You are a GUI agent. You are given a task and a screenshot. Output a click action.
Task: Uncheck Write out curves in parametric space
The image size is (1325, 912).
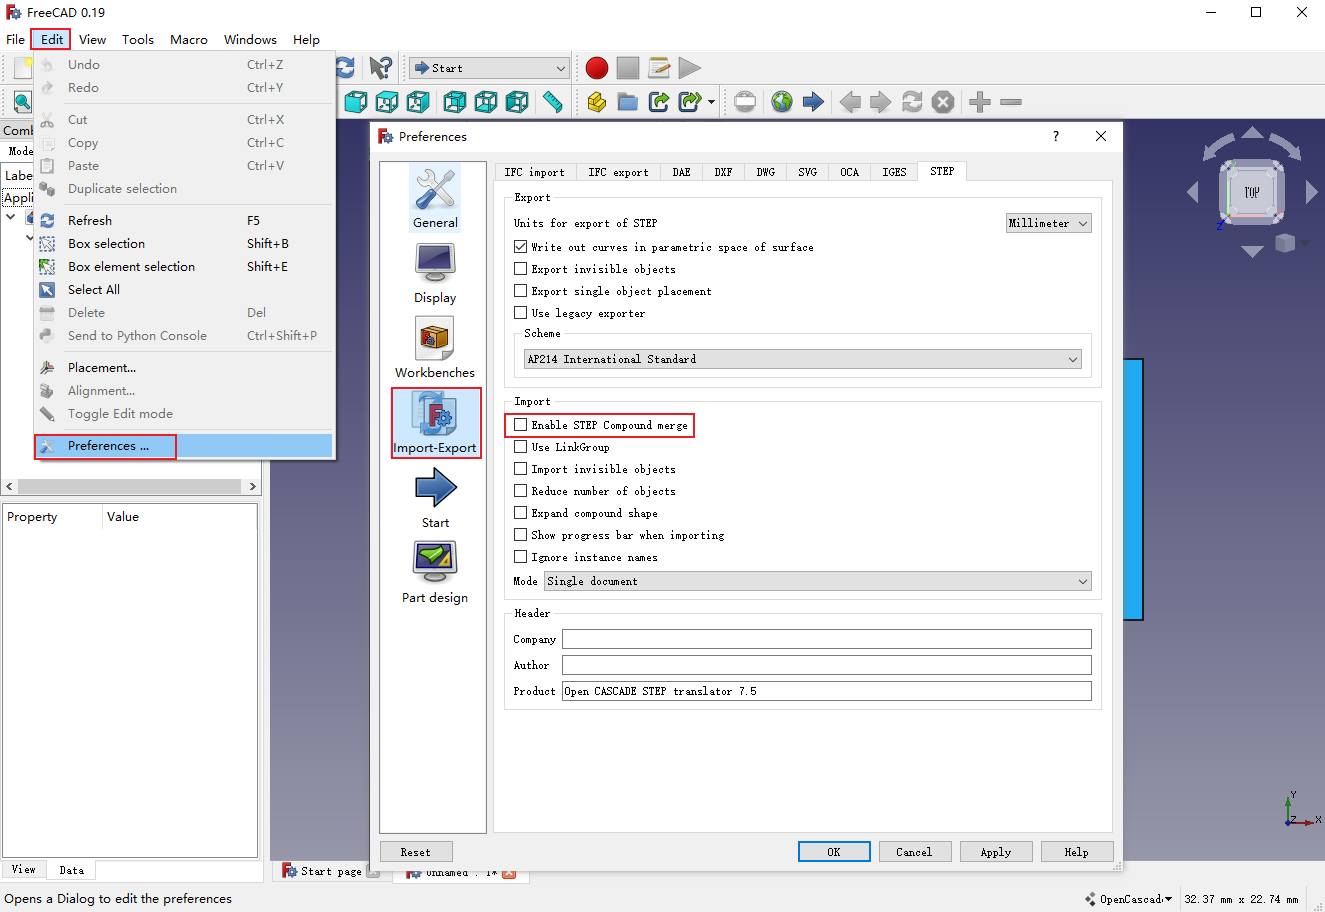(520, 246)
